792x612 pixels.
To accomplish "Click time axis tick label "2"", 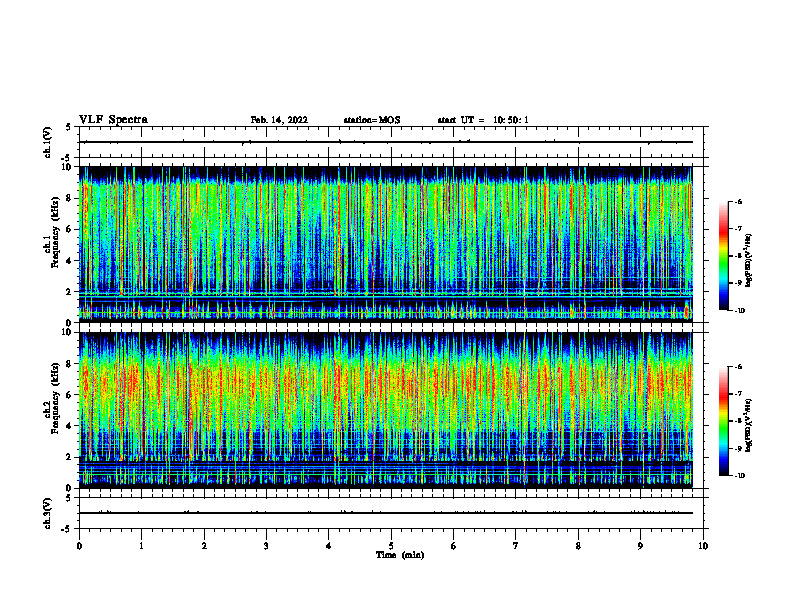I will [204, 546].
